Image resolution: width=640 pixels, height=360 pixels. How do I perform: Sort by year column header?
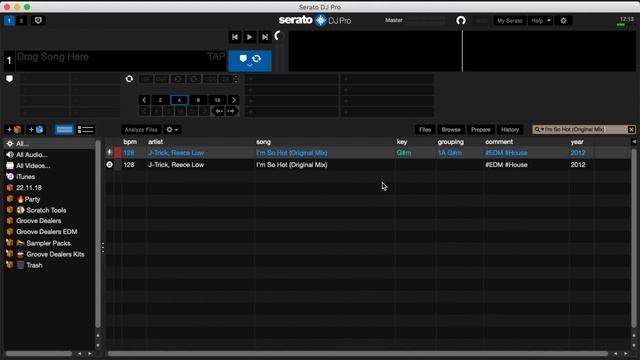[577, 142]
